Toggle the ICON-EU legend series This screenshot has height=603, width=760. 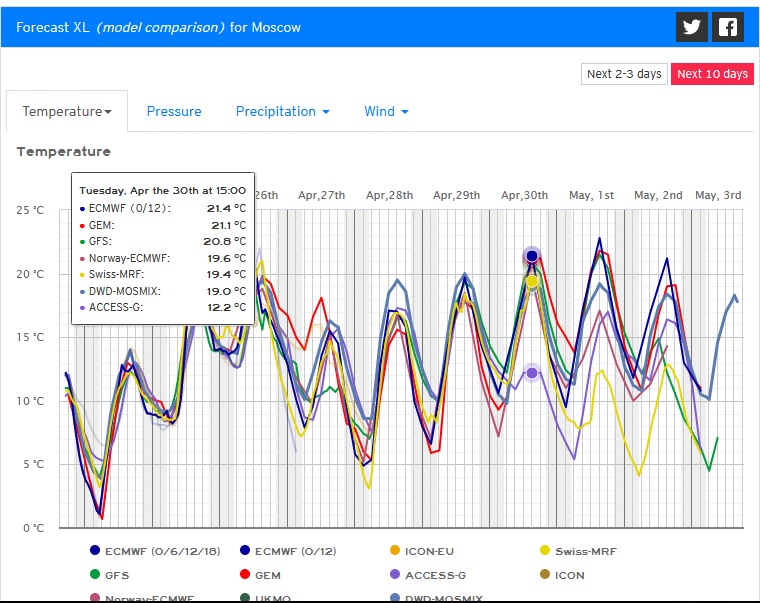coord(422,551)
